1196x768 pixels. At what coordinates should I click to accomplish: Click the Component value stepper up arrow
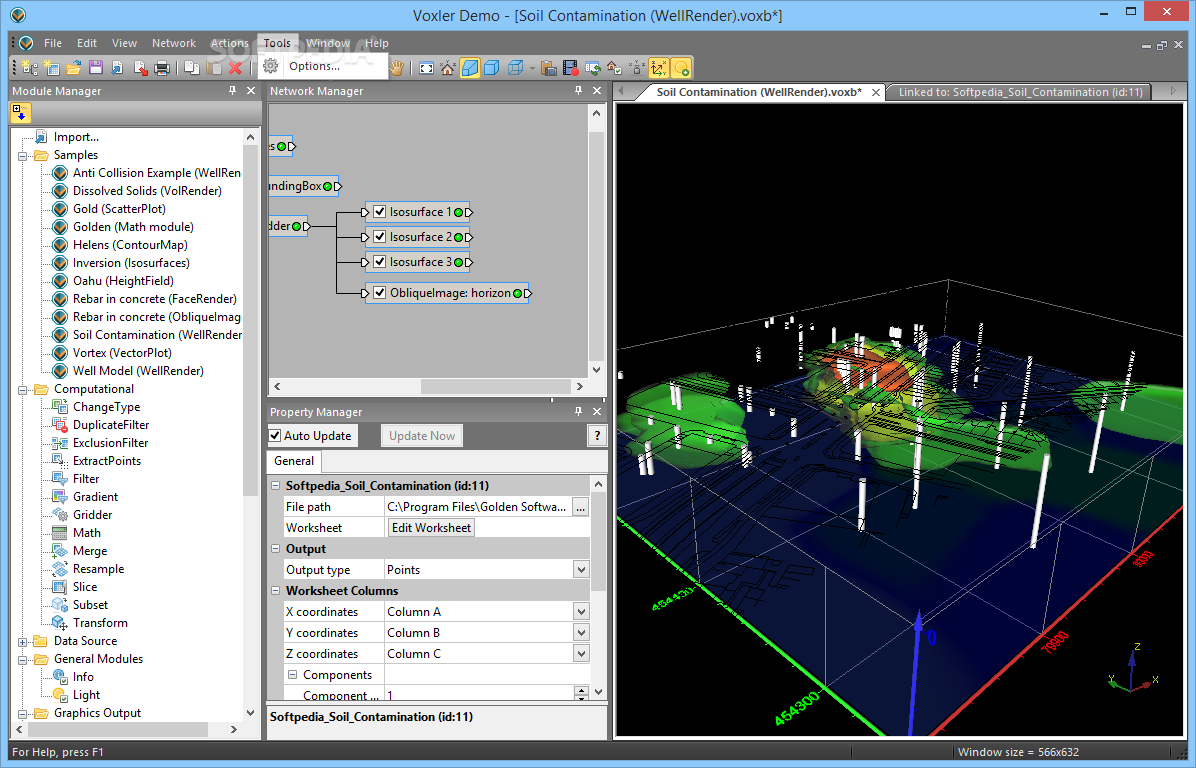pyautogui.click(x=581, y=691)
